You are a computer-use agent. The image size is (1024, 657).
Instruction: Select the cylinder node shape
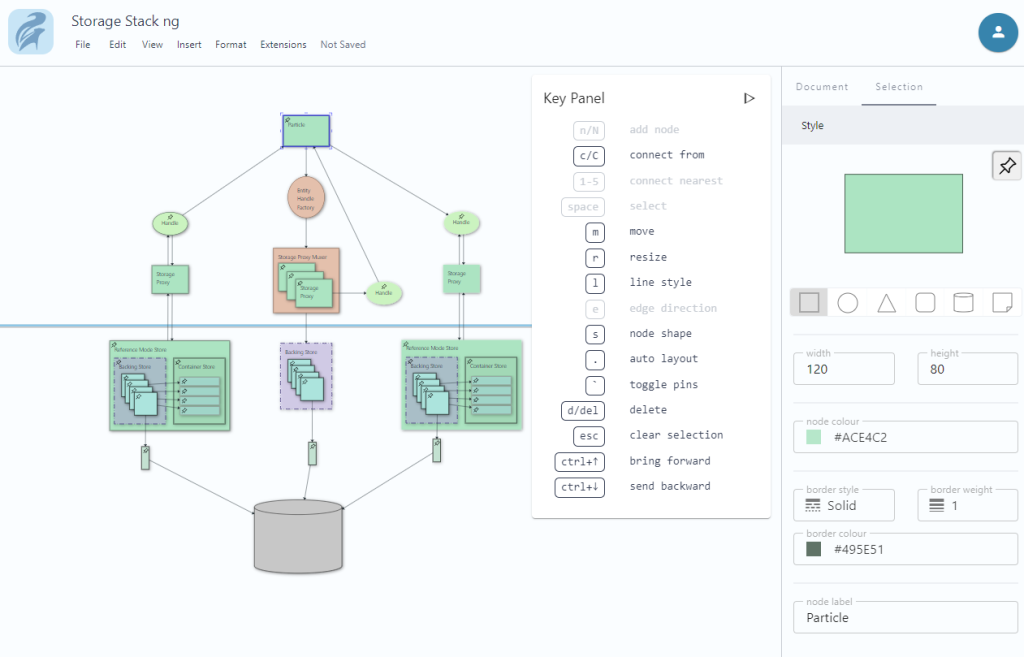coord(963,302)
